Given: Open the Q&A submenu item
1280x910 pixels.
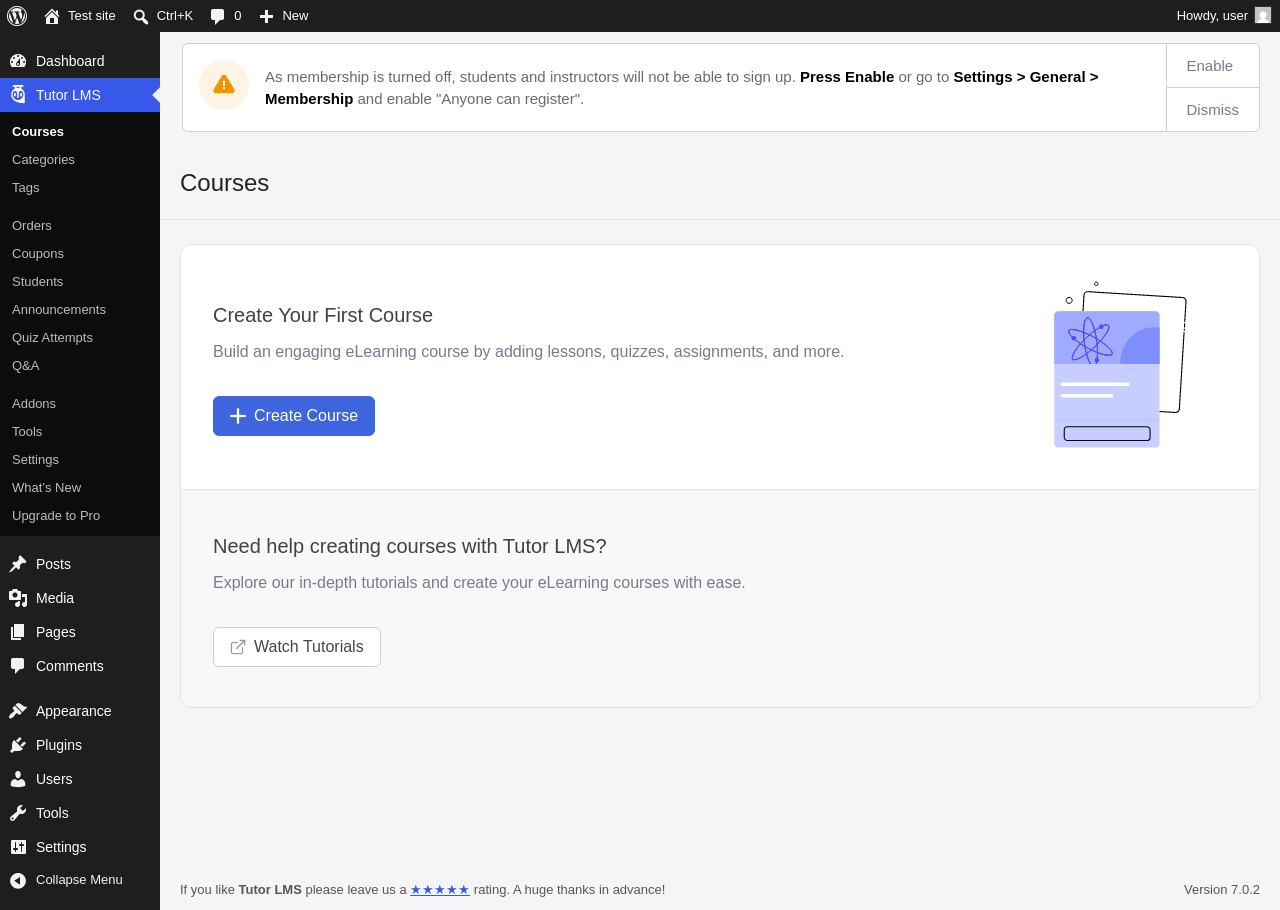Looking at the screenshot, I should coord(26,365).
